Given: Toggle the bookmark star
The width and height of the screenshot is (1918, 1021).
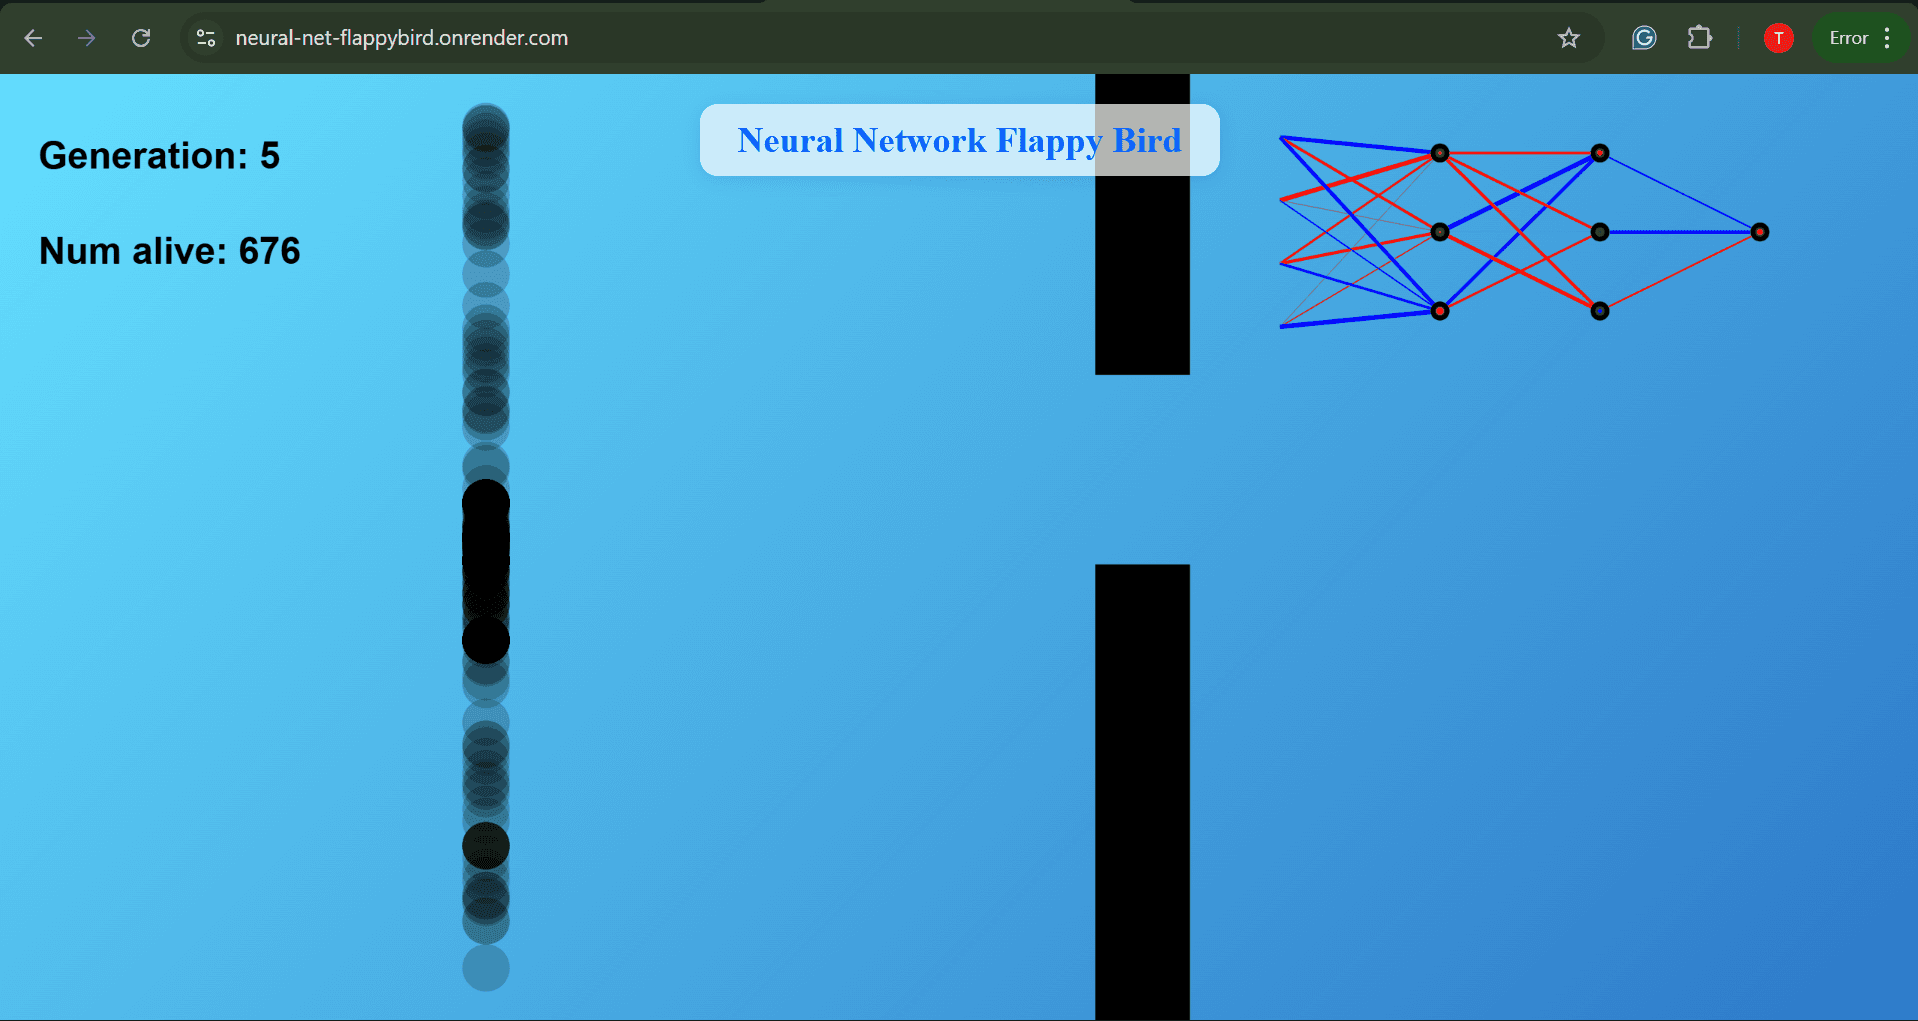Looking at the screenshot, I should [1569, 38].
